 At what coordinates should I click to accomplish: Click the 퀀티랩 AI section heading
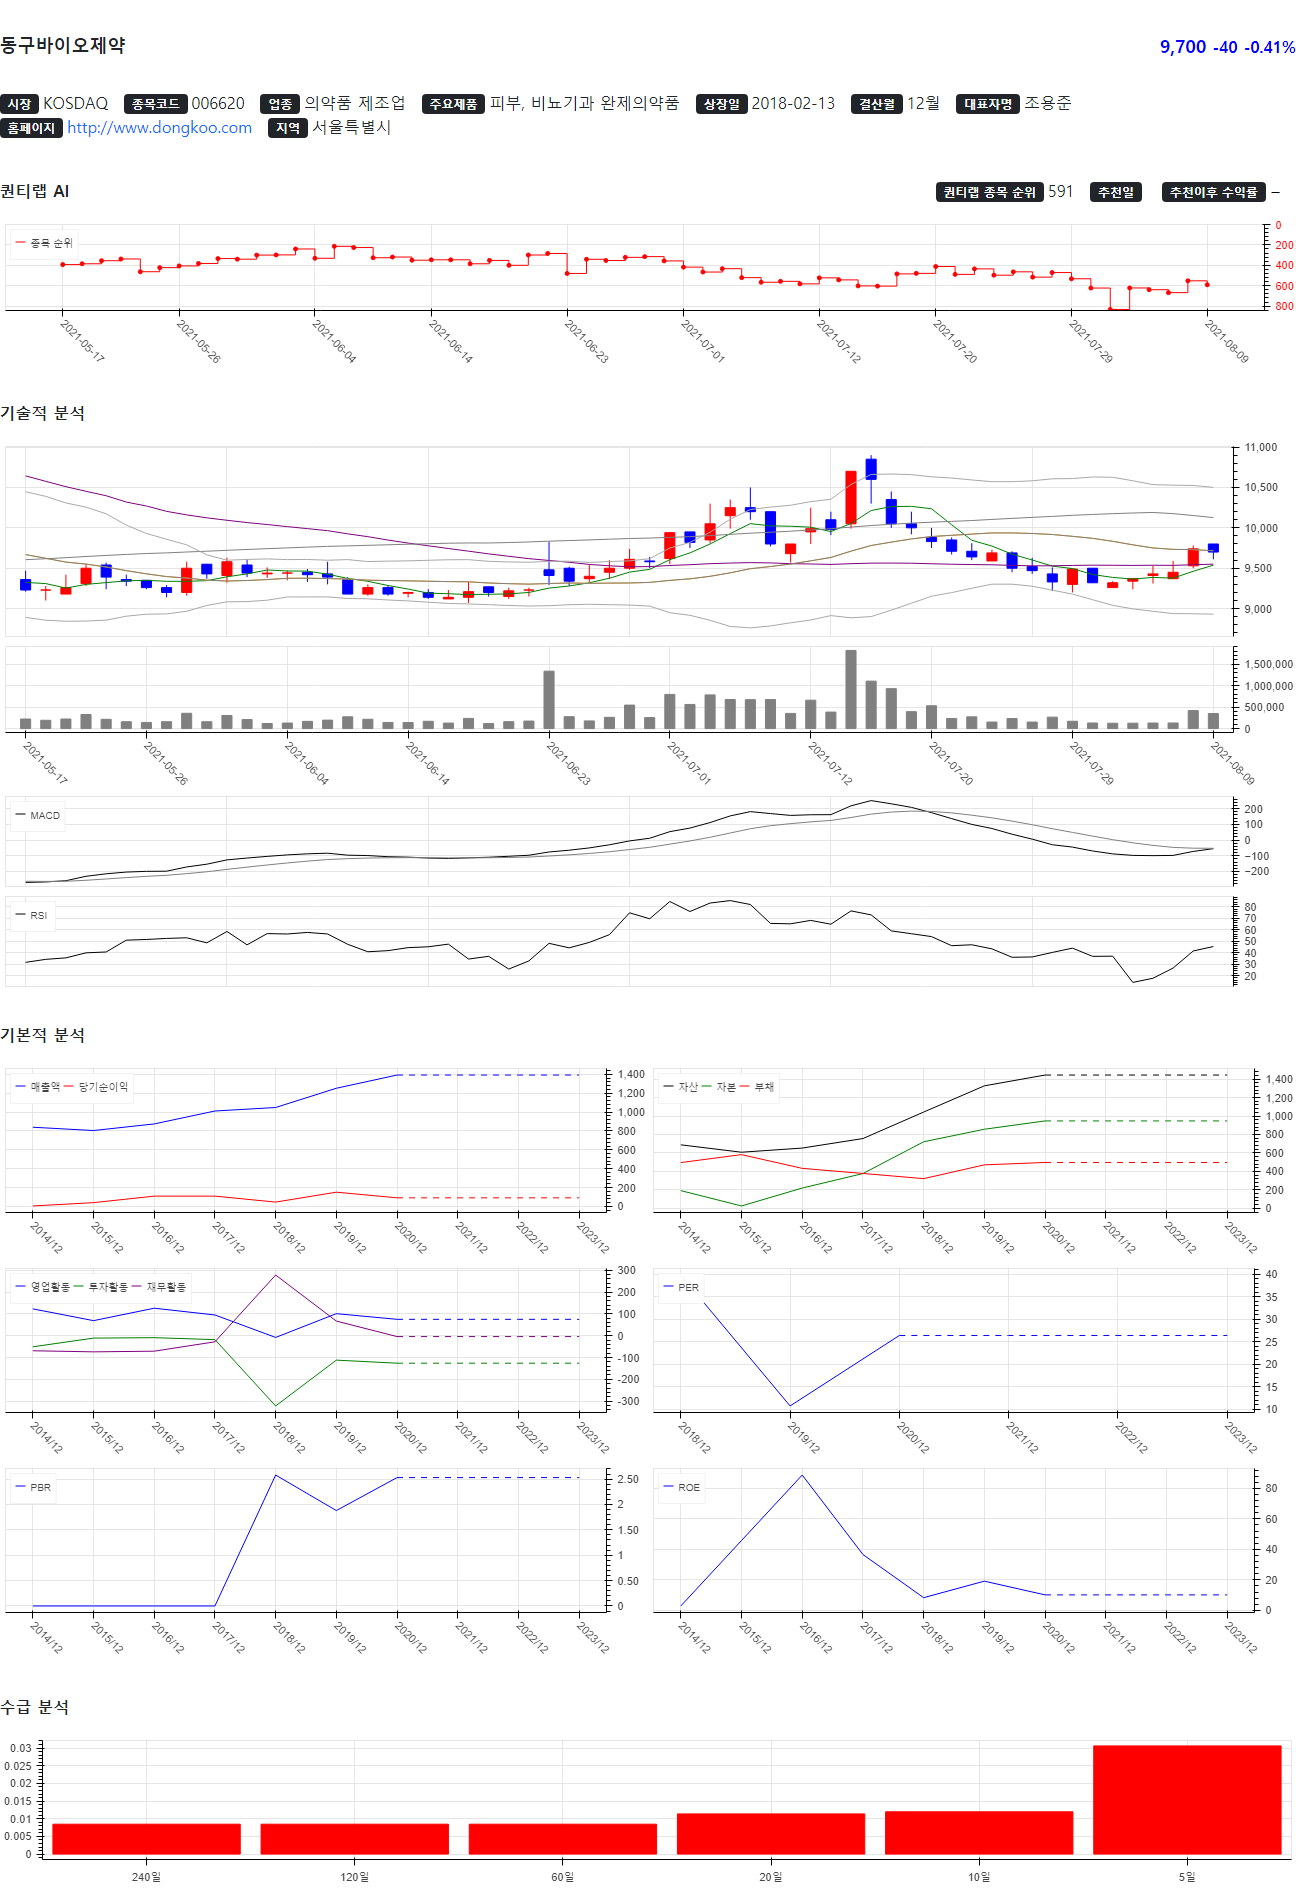(35, 191)
